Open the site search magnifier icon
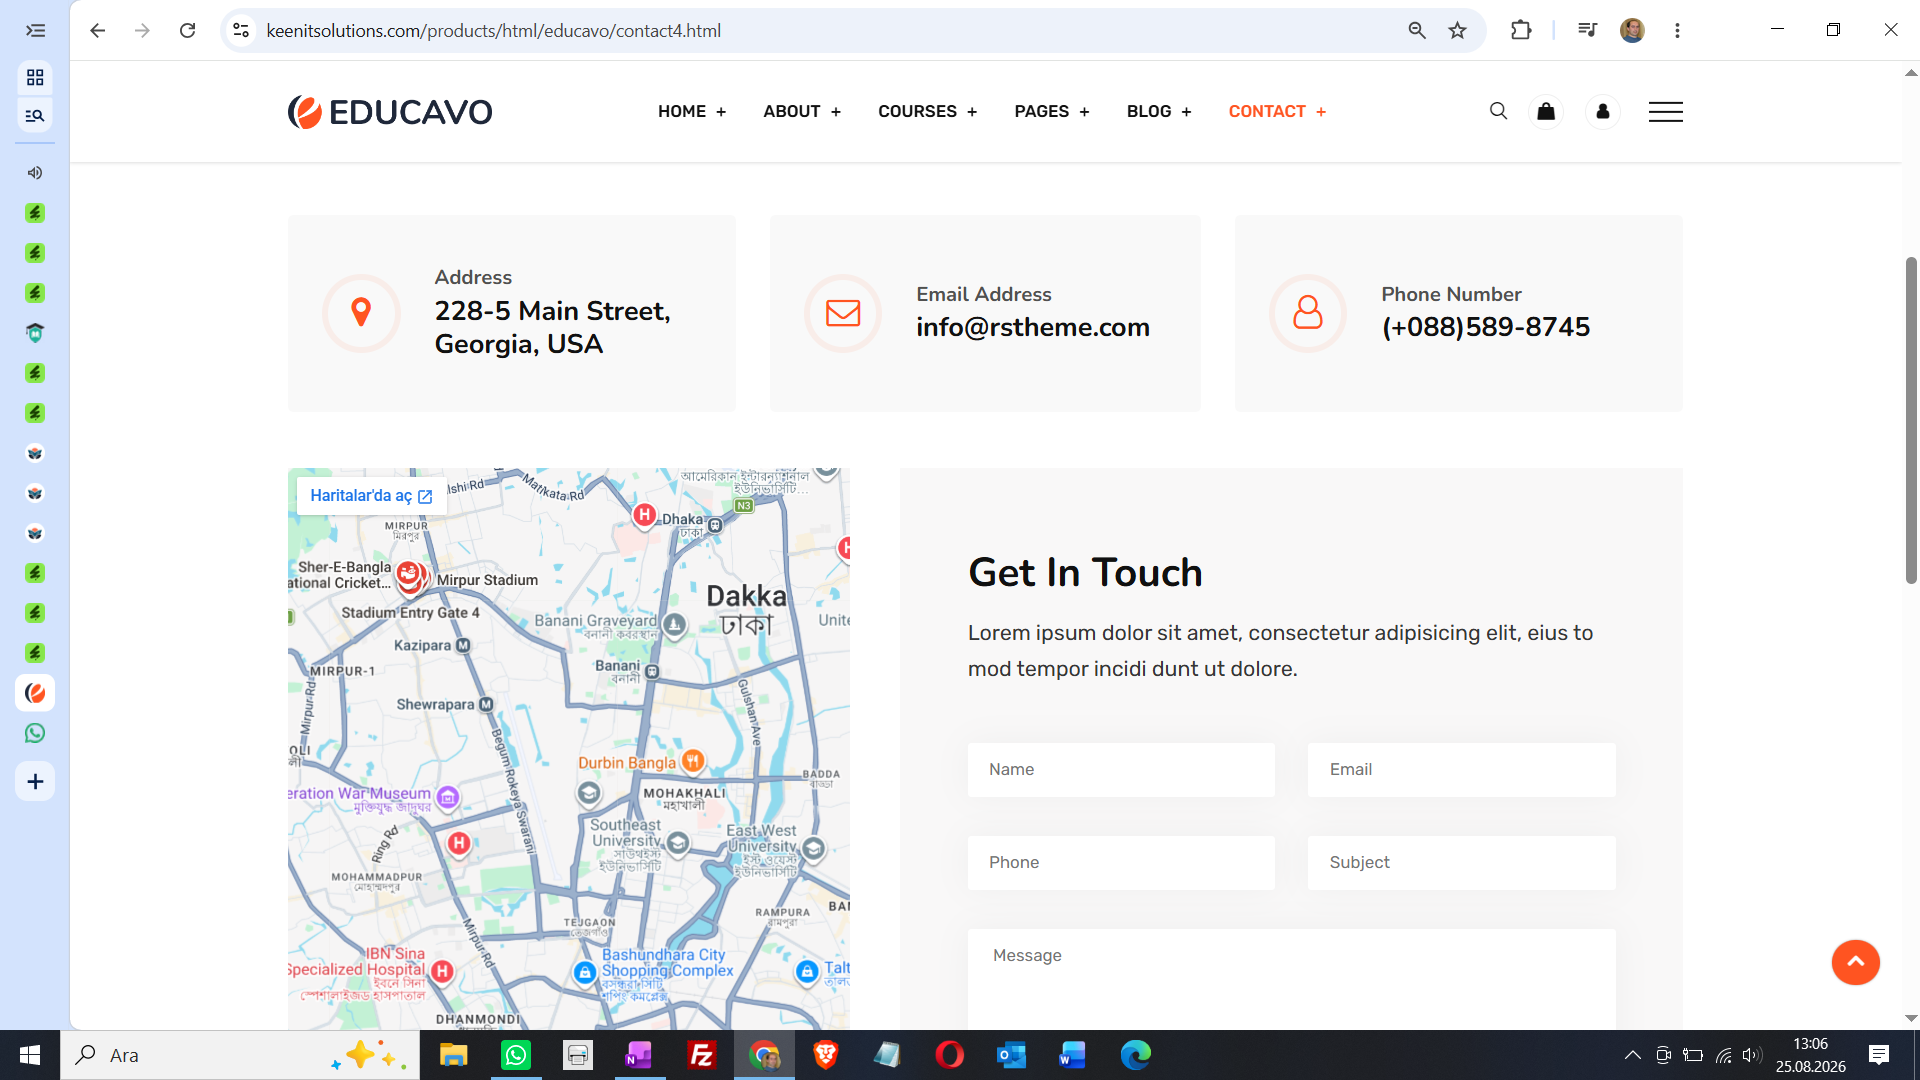The image size is (1920, 1080). point(1498,111)
